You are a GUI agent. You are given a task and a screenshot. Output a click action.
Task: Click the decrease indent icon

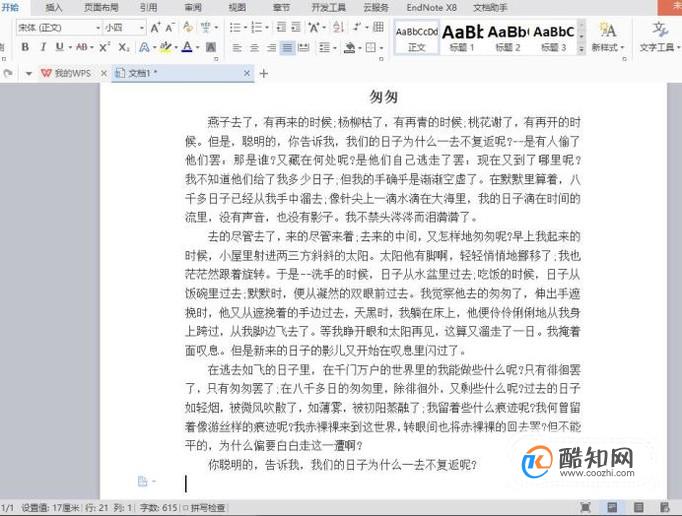(281, 27)
